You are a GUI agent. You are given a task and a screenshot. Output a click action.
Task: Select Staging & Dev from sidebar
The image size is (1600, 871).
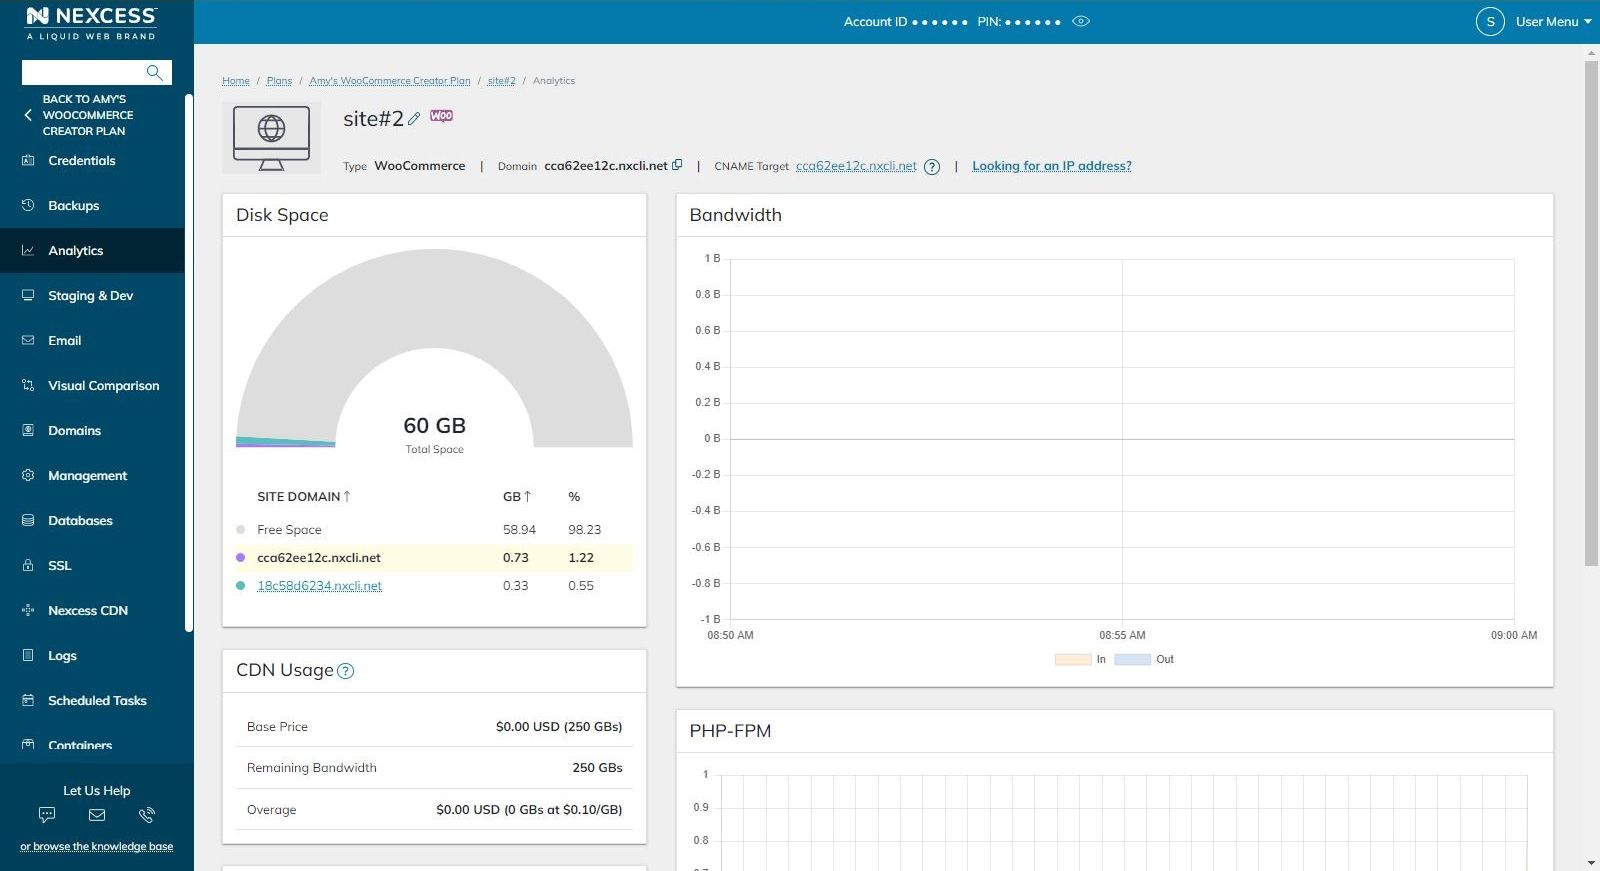tap(90, 295)
